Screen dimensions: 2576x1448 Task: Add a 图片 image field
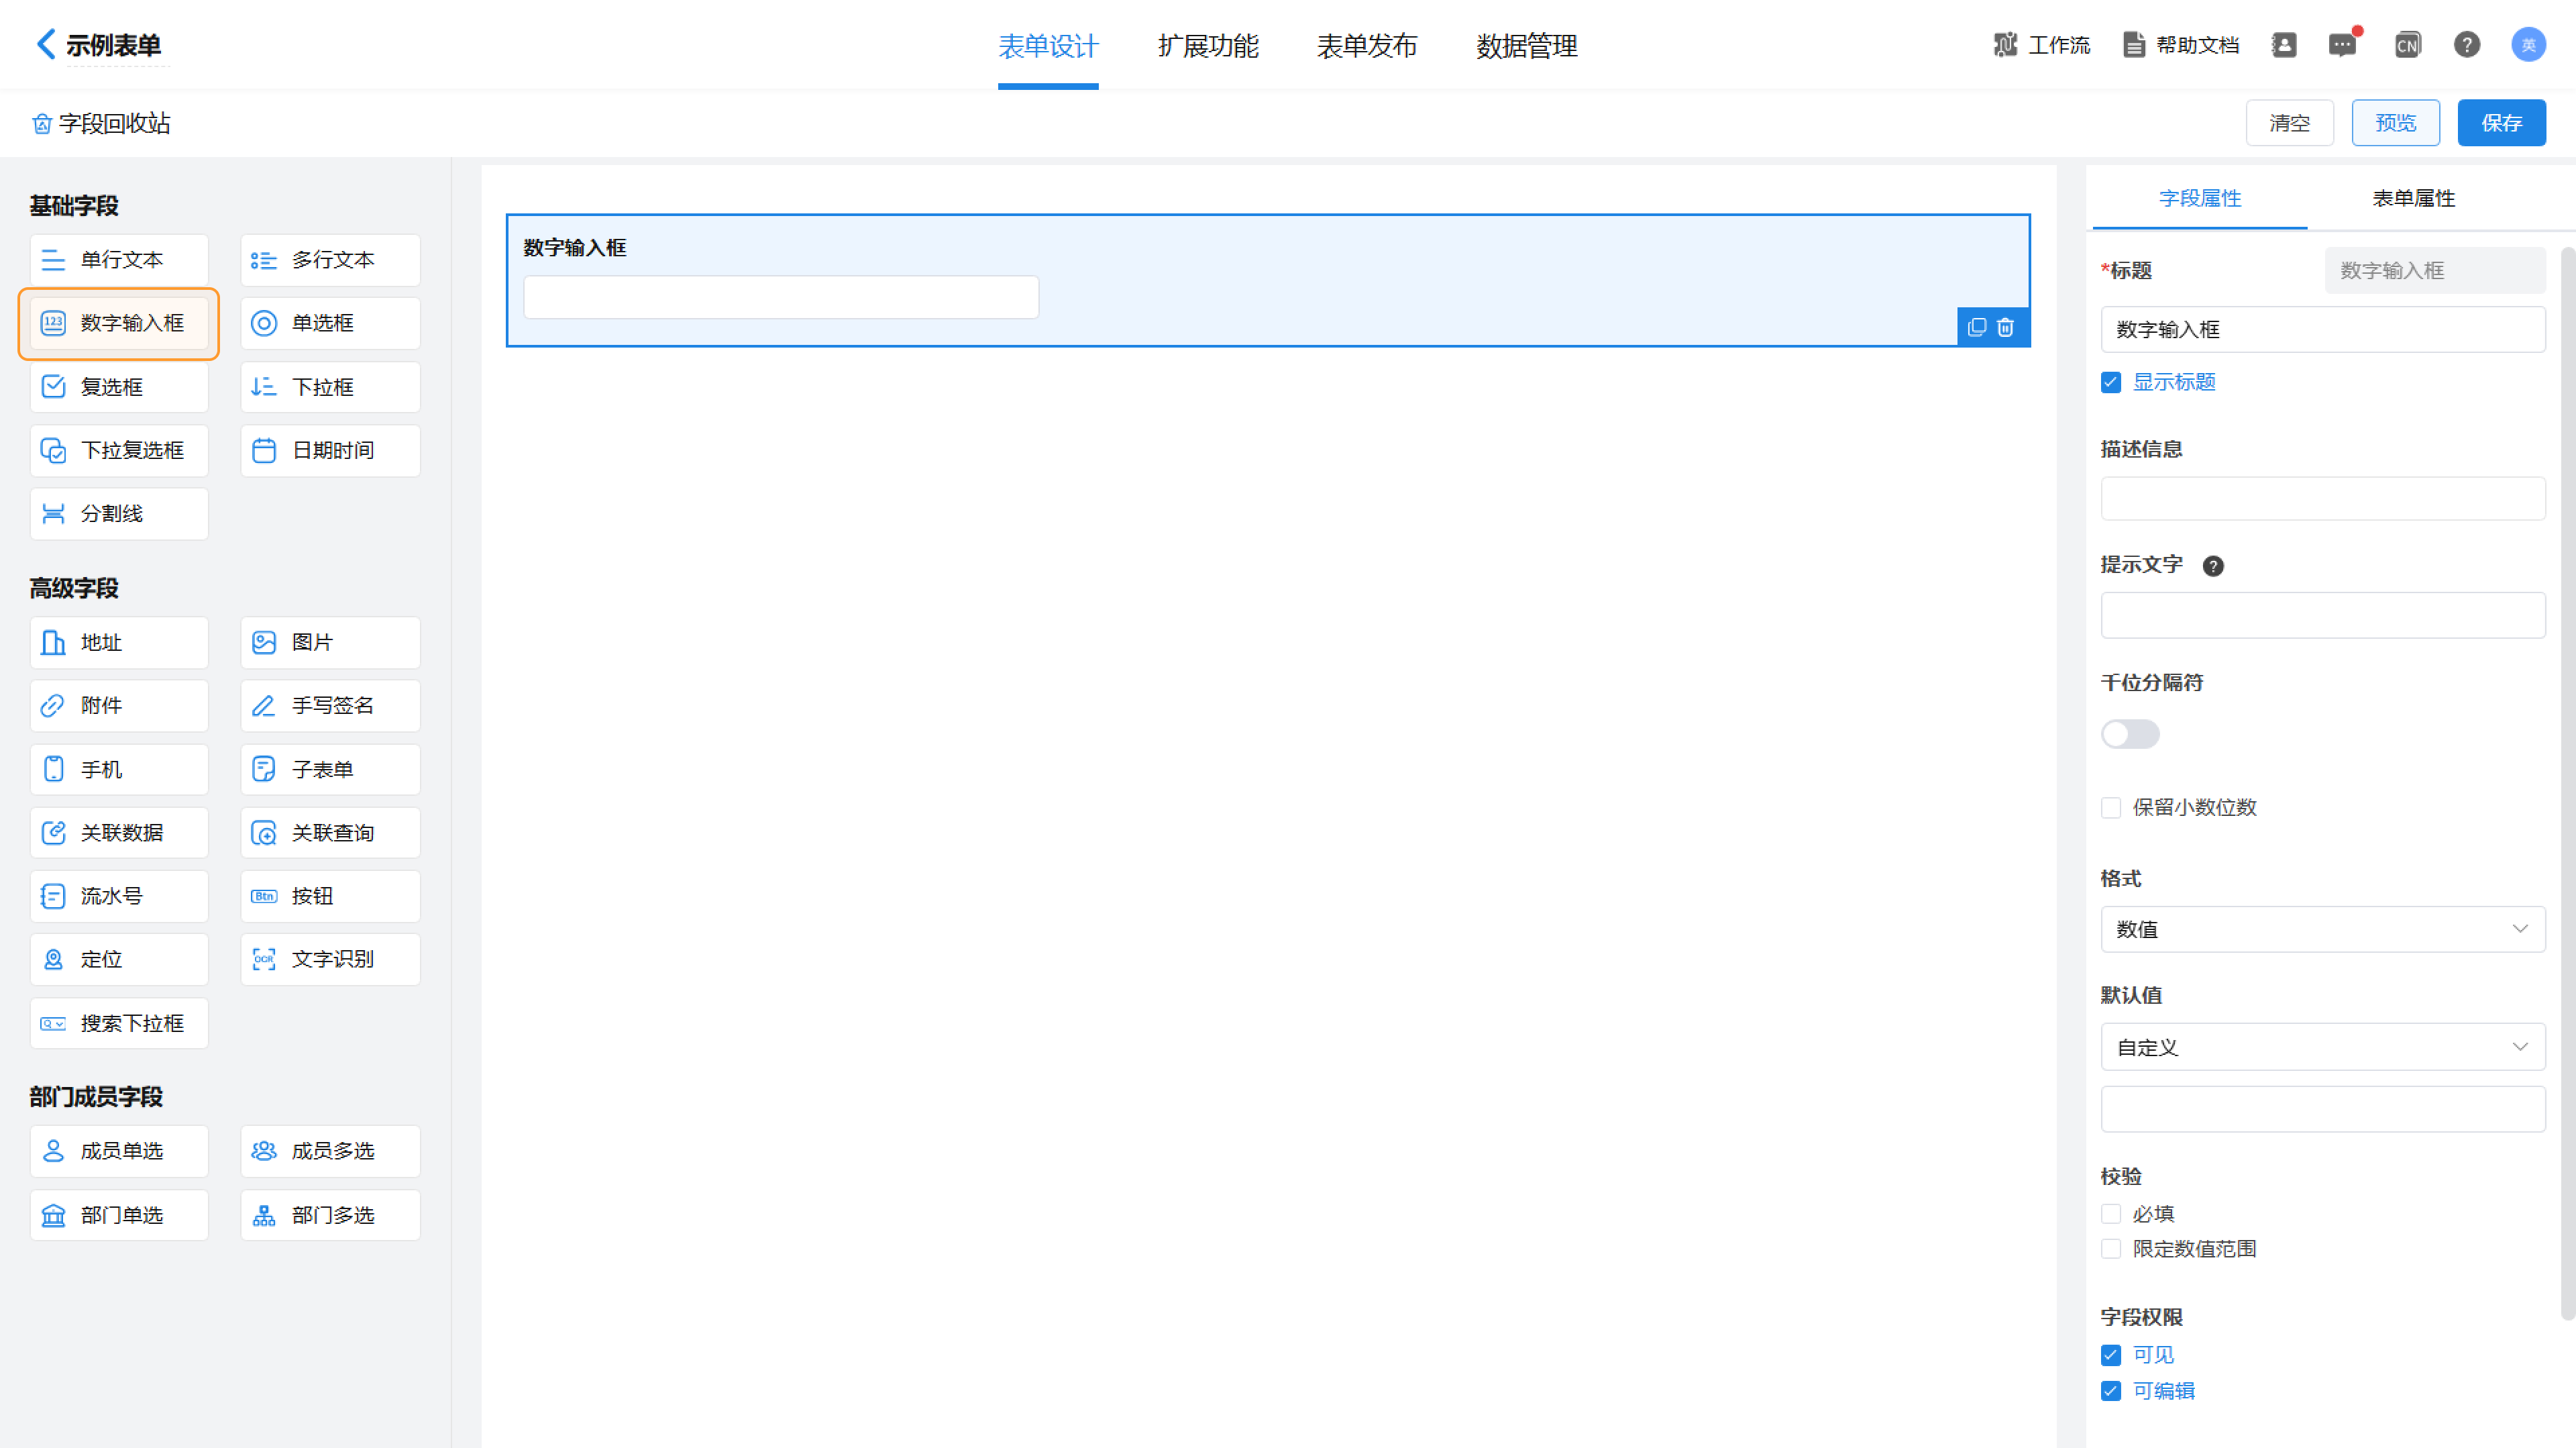point(330,642)
